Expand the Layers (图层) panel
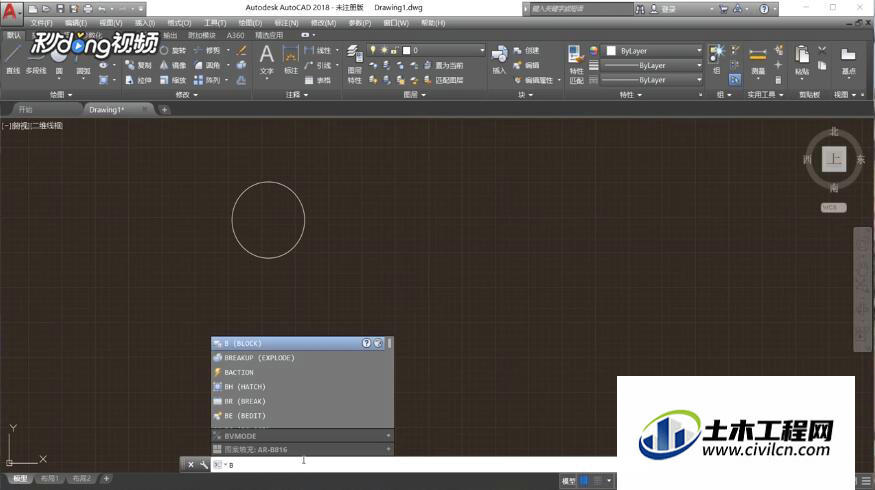 click(x=414, y=95)
